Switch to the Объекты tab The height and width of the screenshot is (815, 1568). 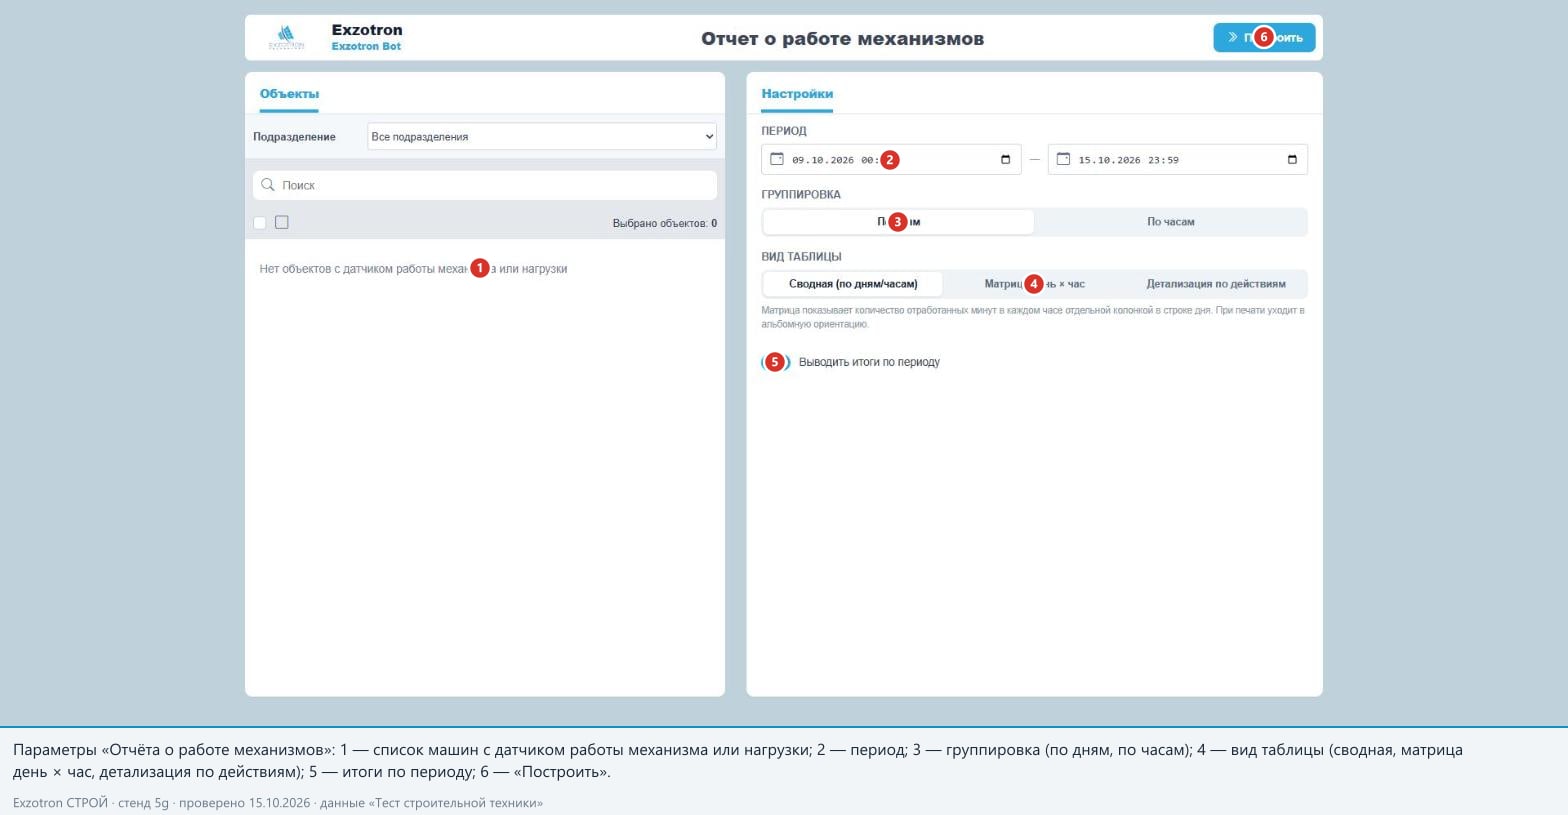289,94
